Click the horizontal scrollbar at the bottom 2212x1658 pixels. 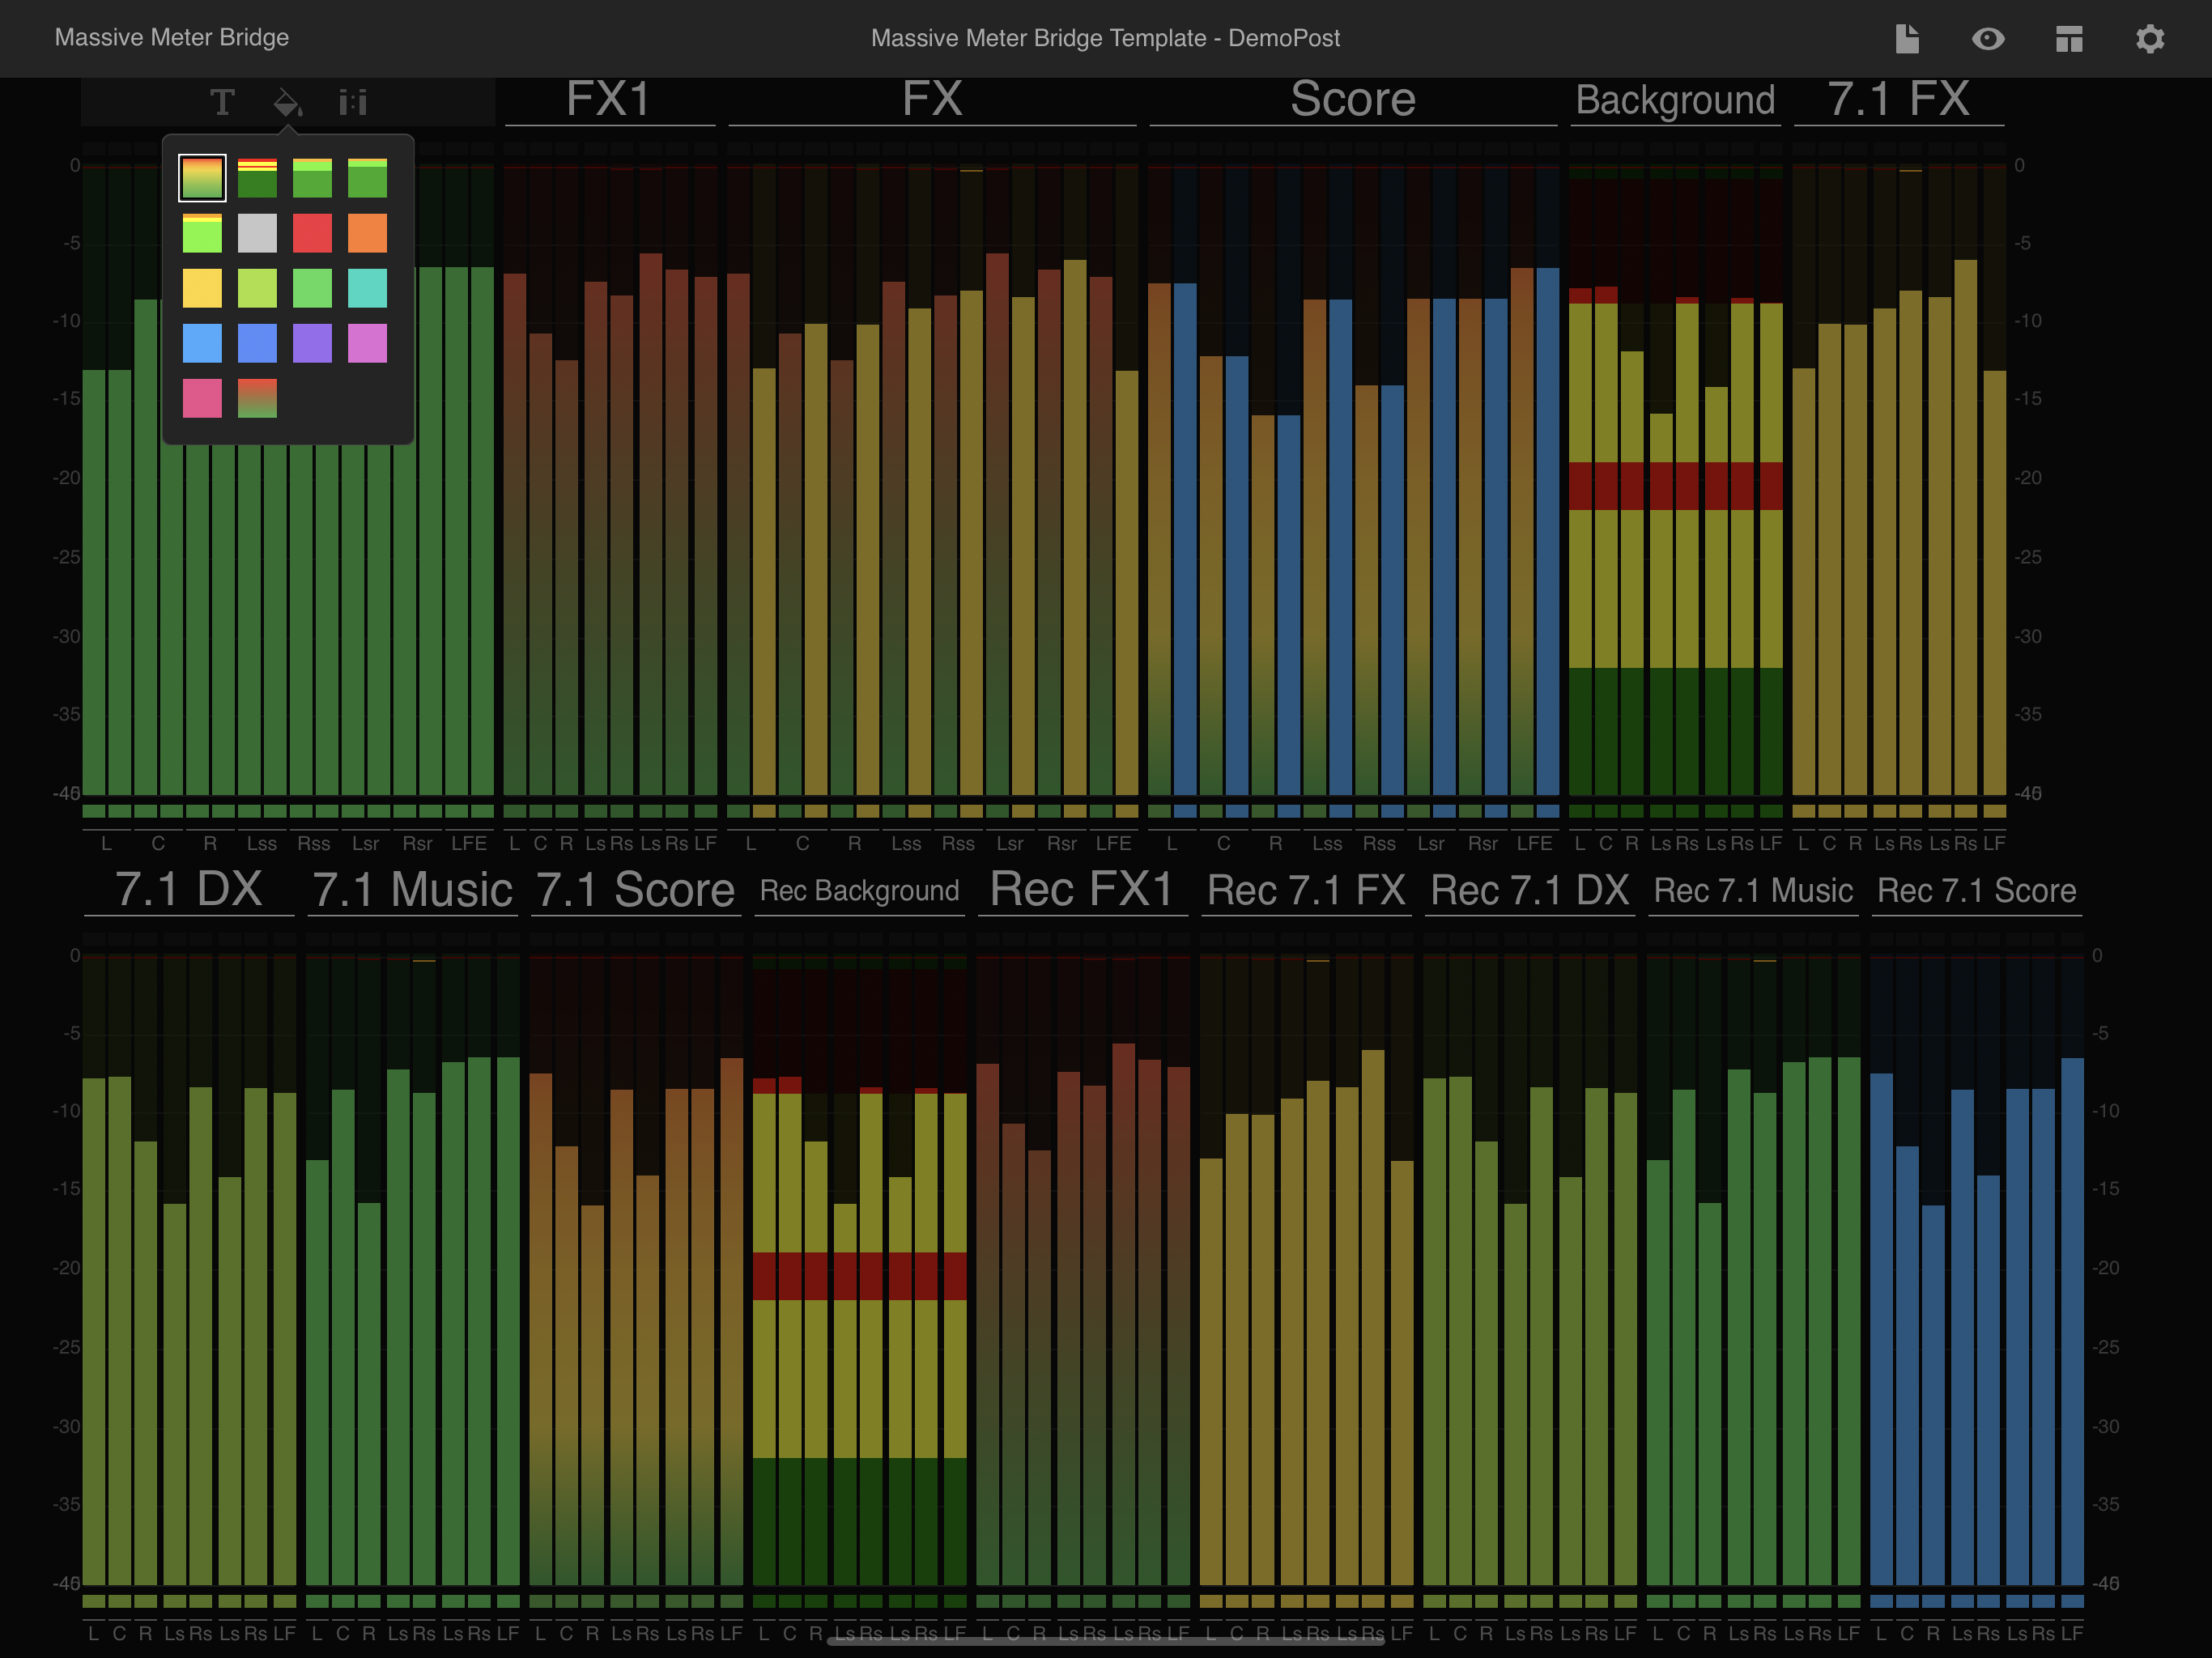click(1105, 1641)
